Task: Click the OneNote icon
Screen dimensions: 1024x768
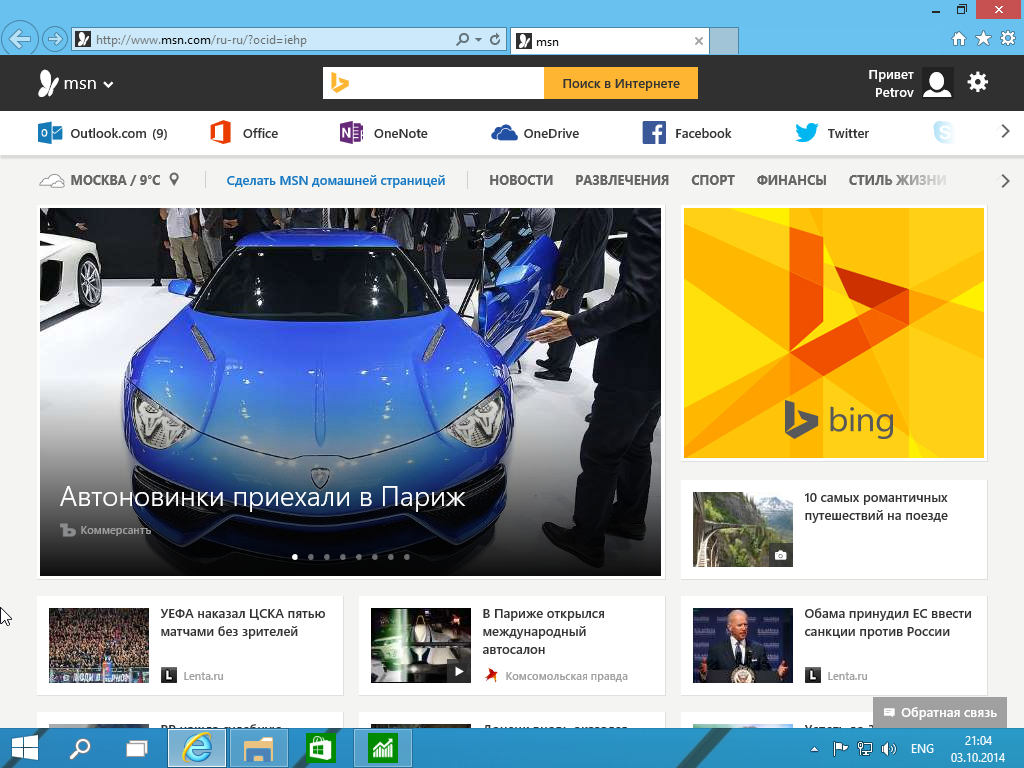Action: pos(351,132)
